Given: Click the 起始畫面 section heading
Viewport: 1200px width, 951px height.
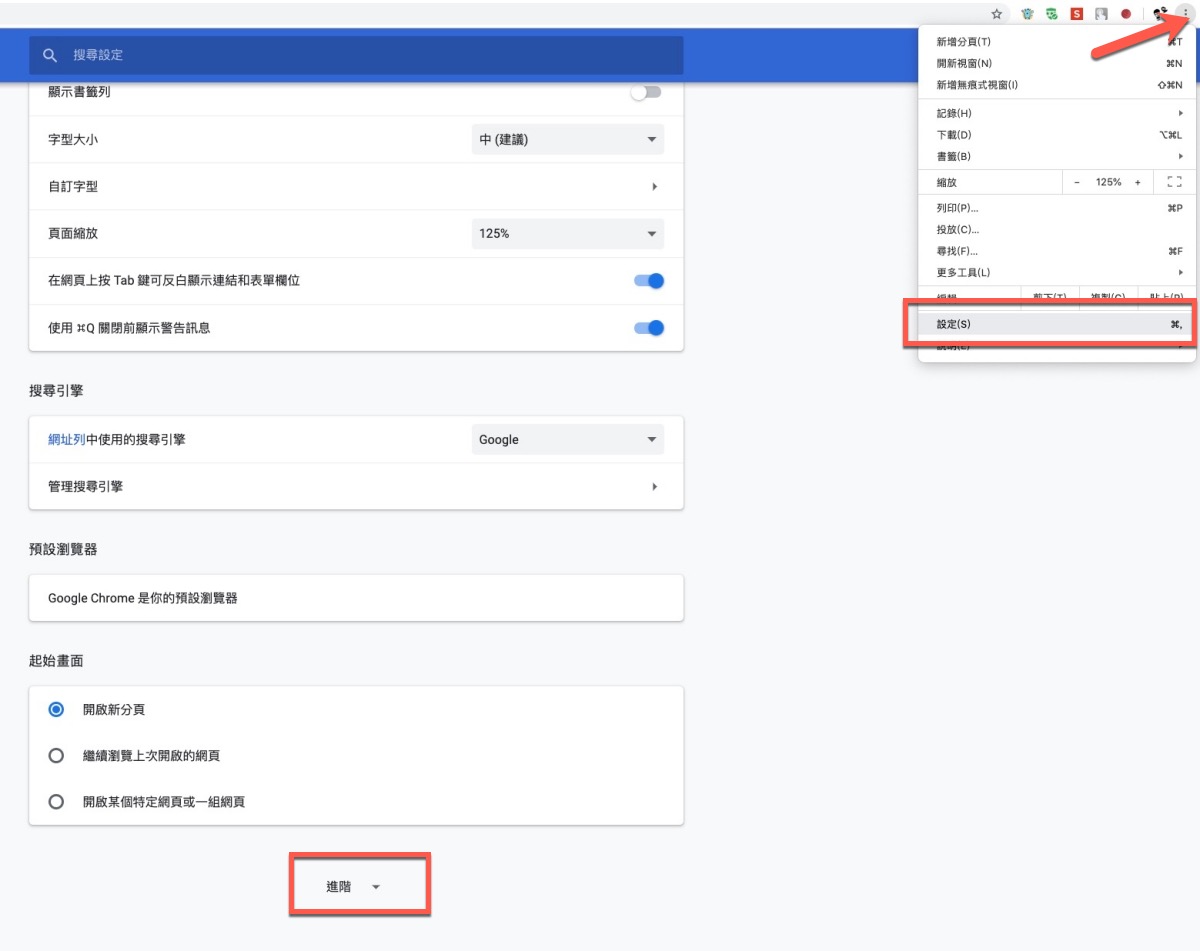Looking at the screenshot, I should pyautogui.click(x=56, y=661).
